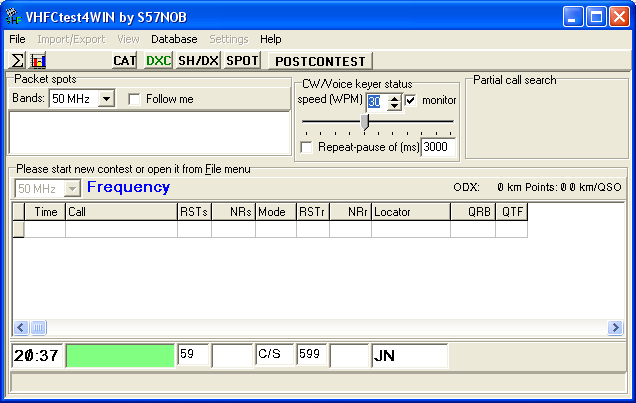Screen dimensions: 636x403
Task: Click the blue Frequency label
Action: pos(128,187)
